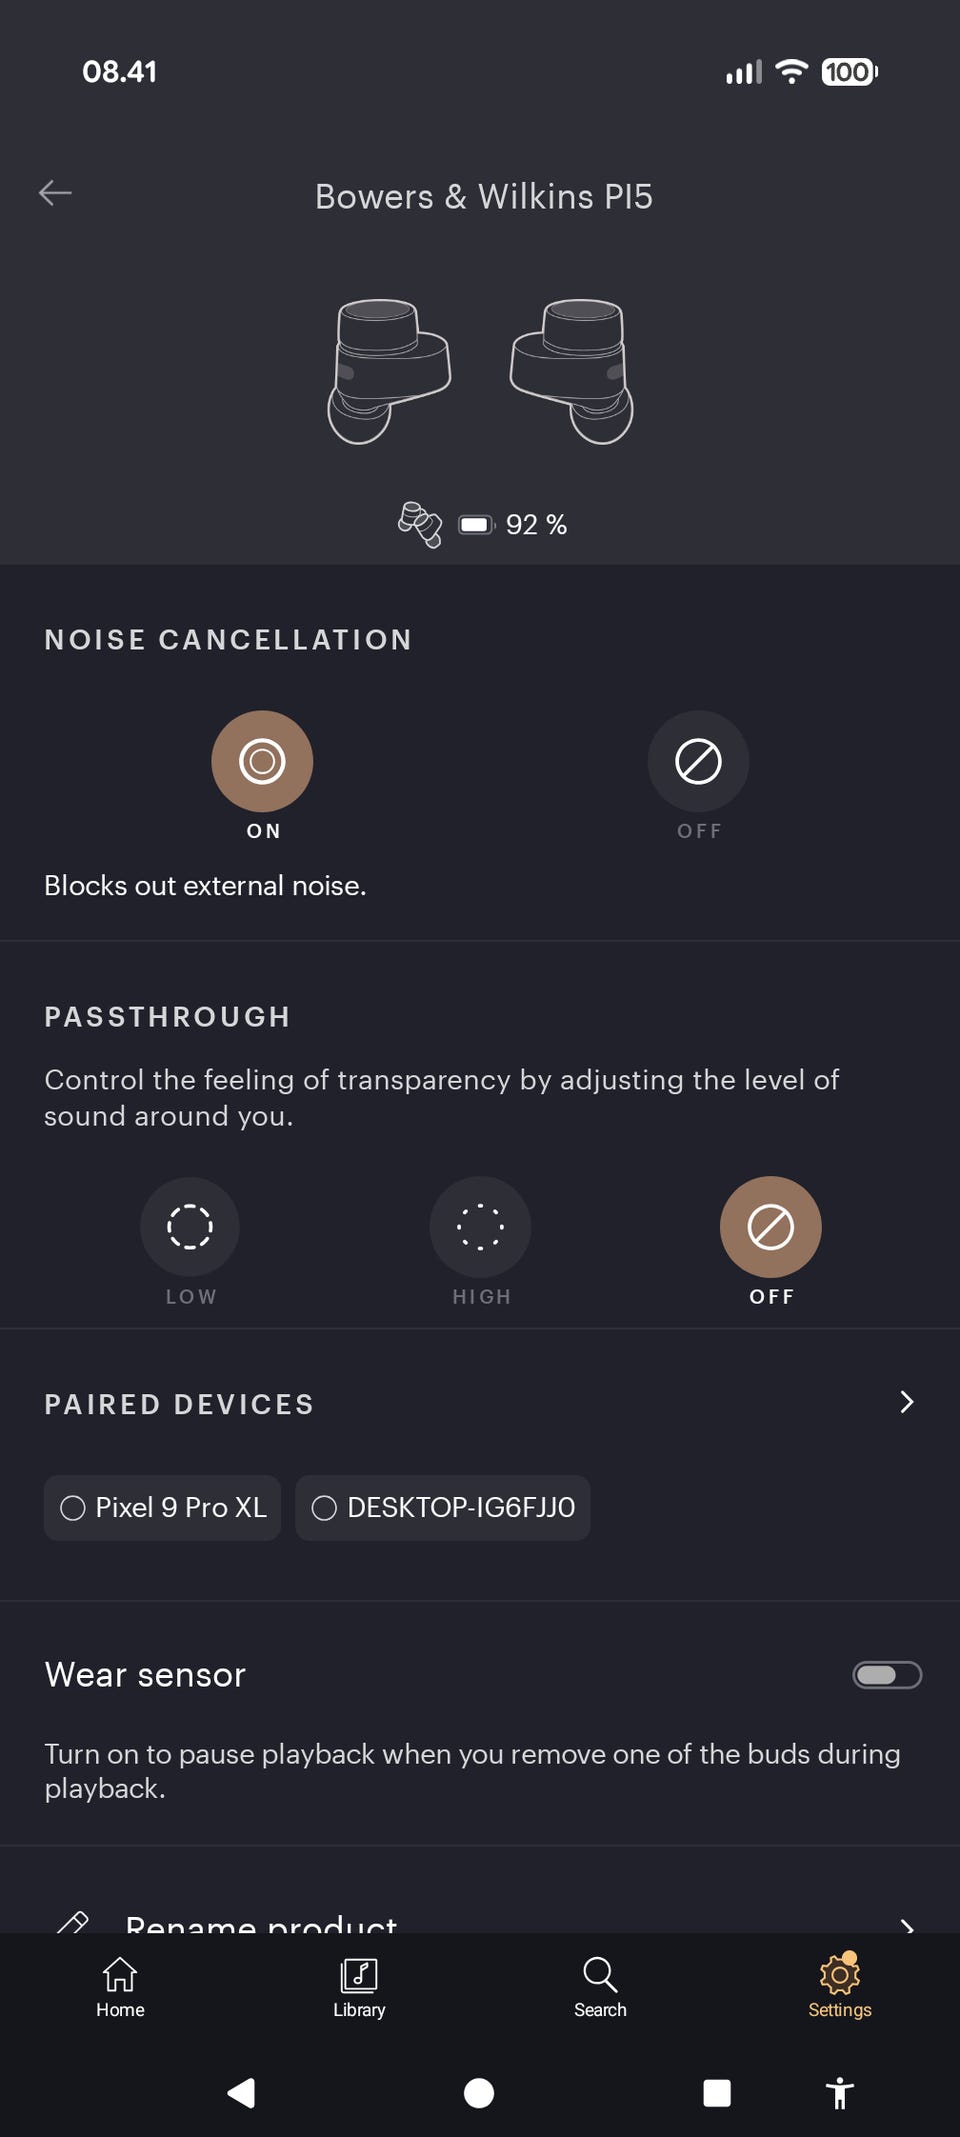960x2137 pixels.
Task: Tap the Android home circle button
Action: click(479, 2093)
